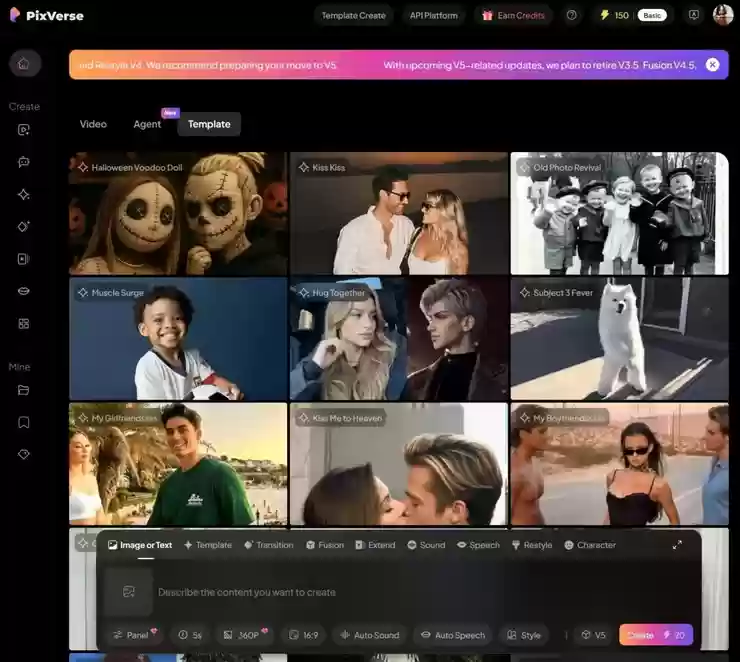740x662 pixels.
Task: Click the Earn Credits button
Action: point(513,15)
